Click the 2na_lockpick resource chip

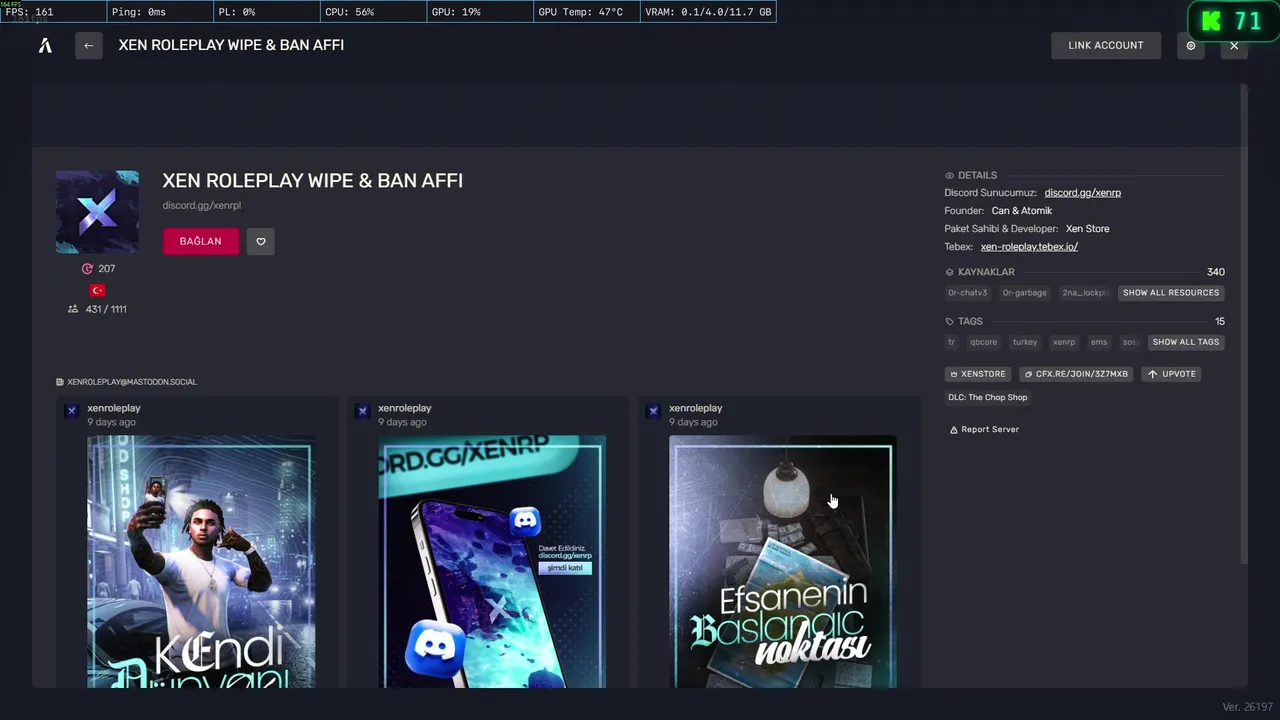(1085, 293)
